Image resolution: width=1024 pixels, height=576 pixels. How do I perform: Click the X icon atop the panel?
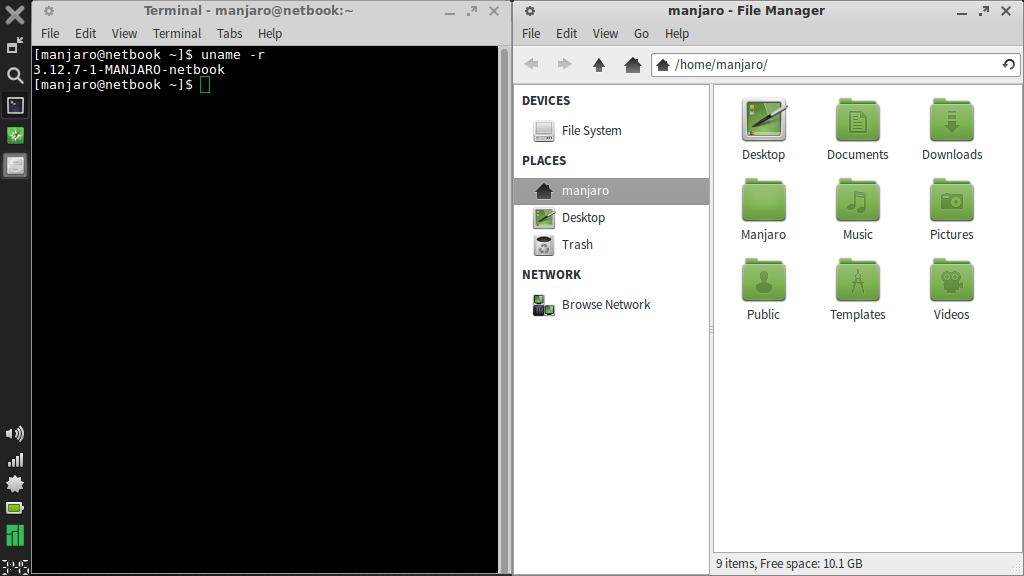14,14
